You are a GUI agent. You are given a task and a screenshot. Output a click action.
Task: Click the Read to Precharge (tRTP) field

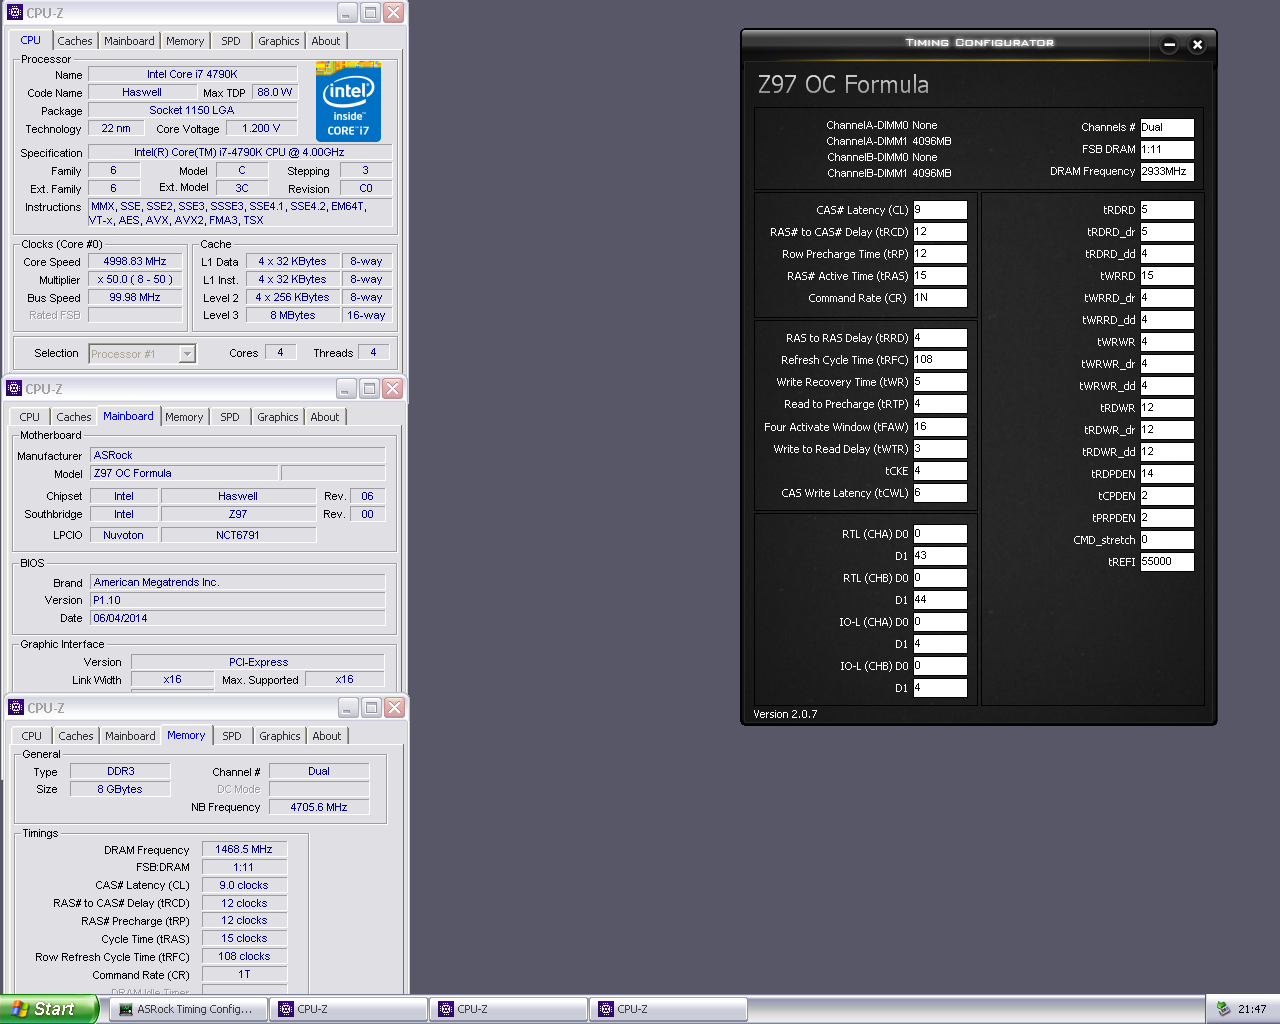pos(940,404)
